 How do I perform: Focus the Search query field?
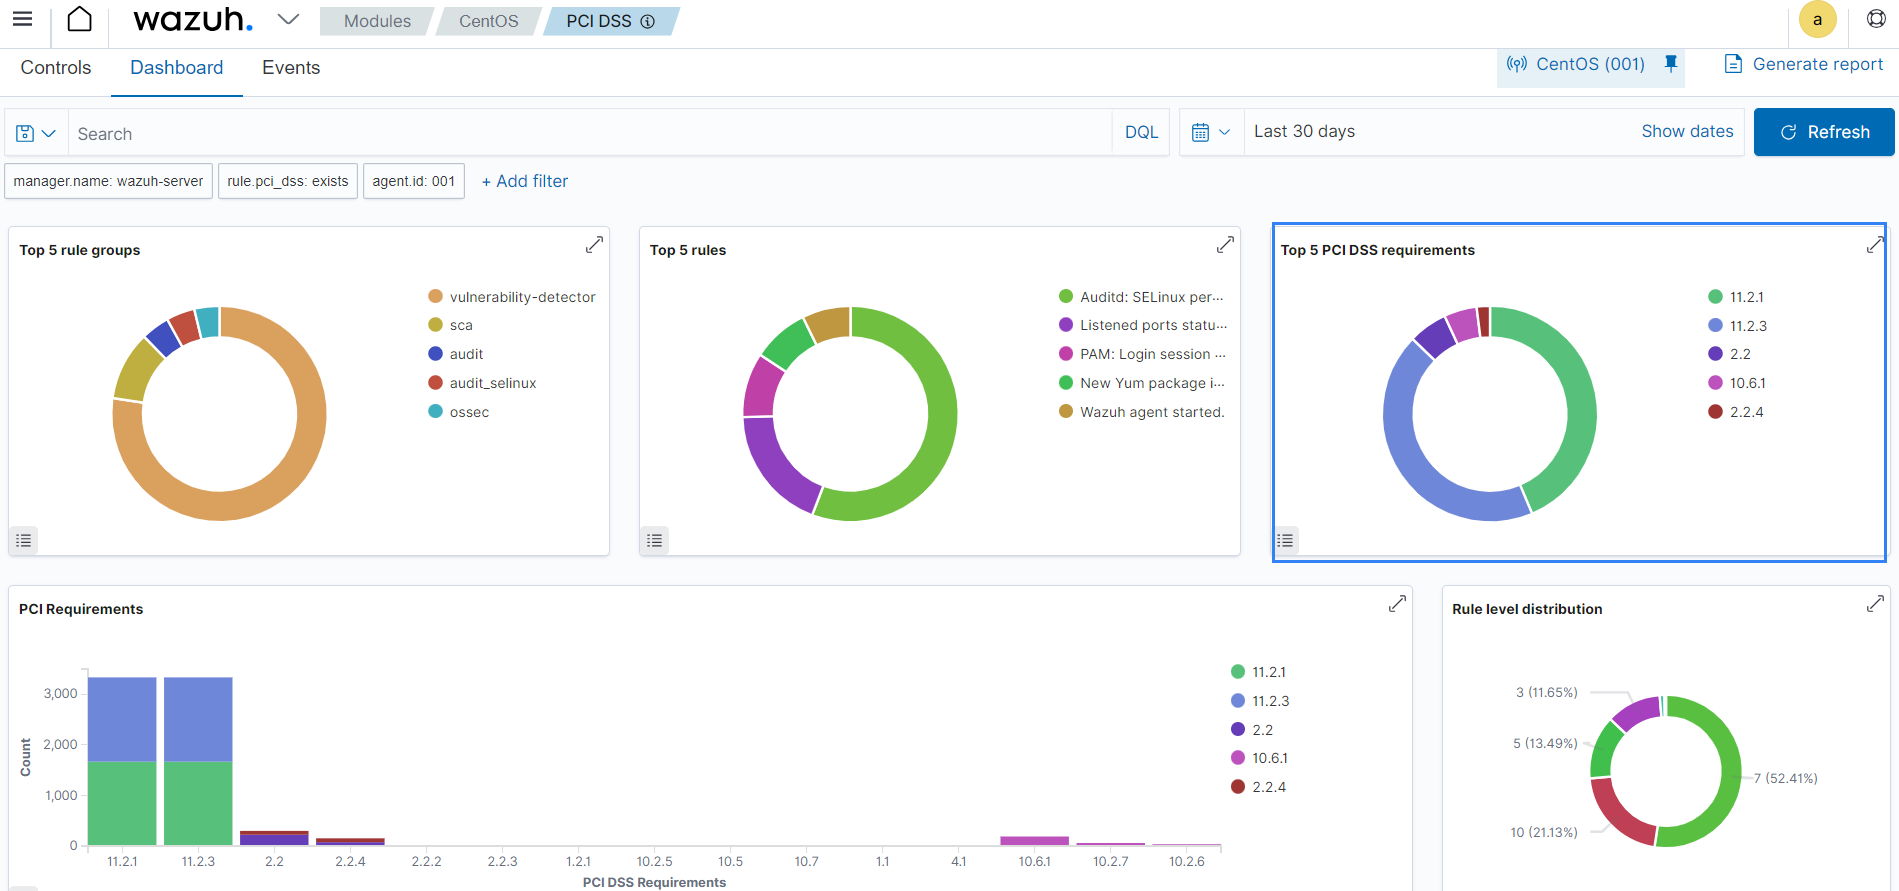point(590,133)
